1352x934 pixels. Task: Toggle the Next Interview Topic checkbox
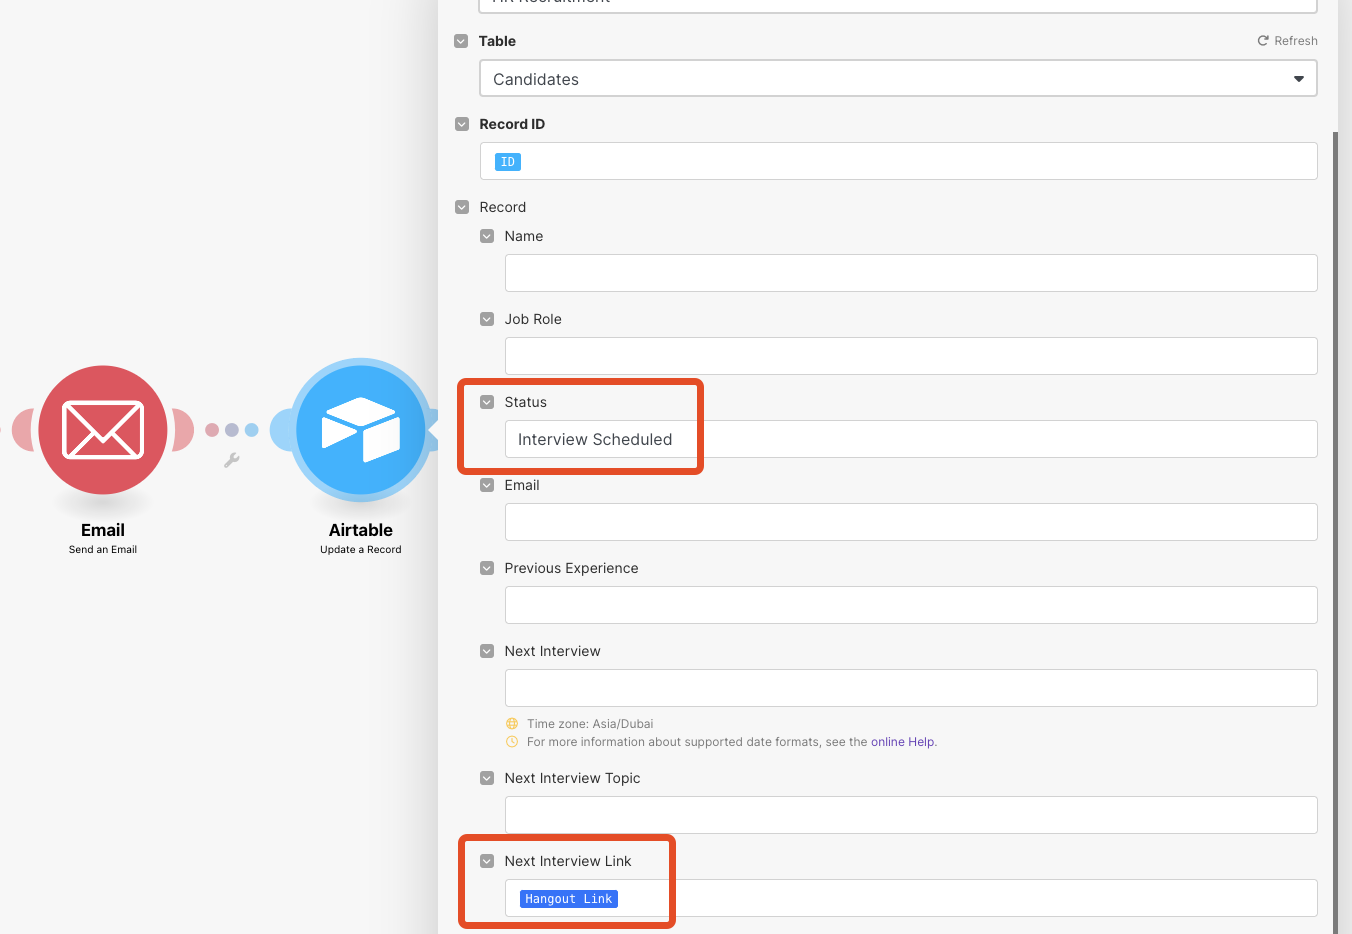[x=487, y=778]
